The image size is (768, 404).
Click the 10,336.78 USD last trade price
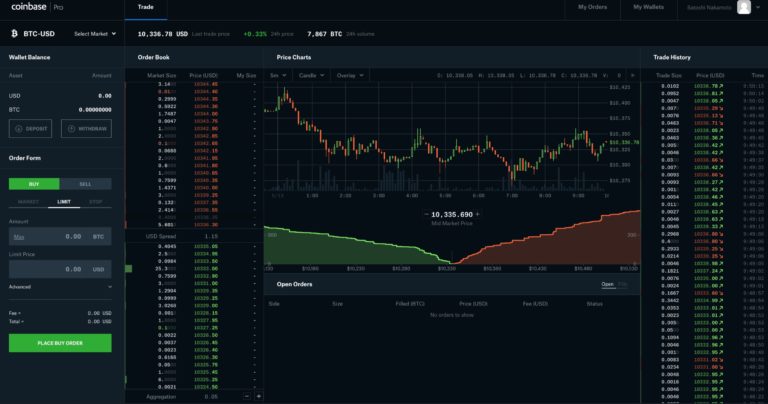(163, 34)
